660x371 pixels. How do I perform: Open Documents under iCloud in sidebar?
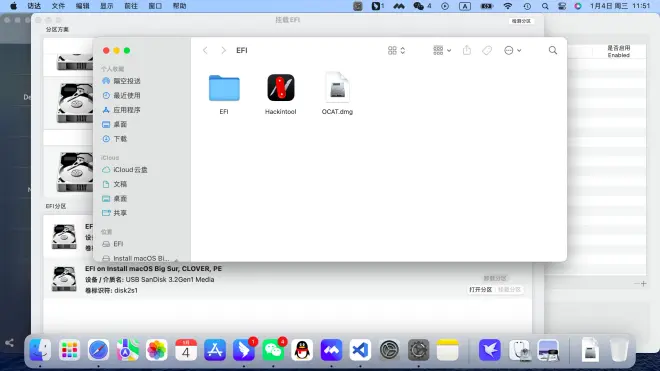114,184
